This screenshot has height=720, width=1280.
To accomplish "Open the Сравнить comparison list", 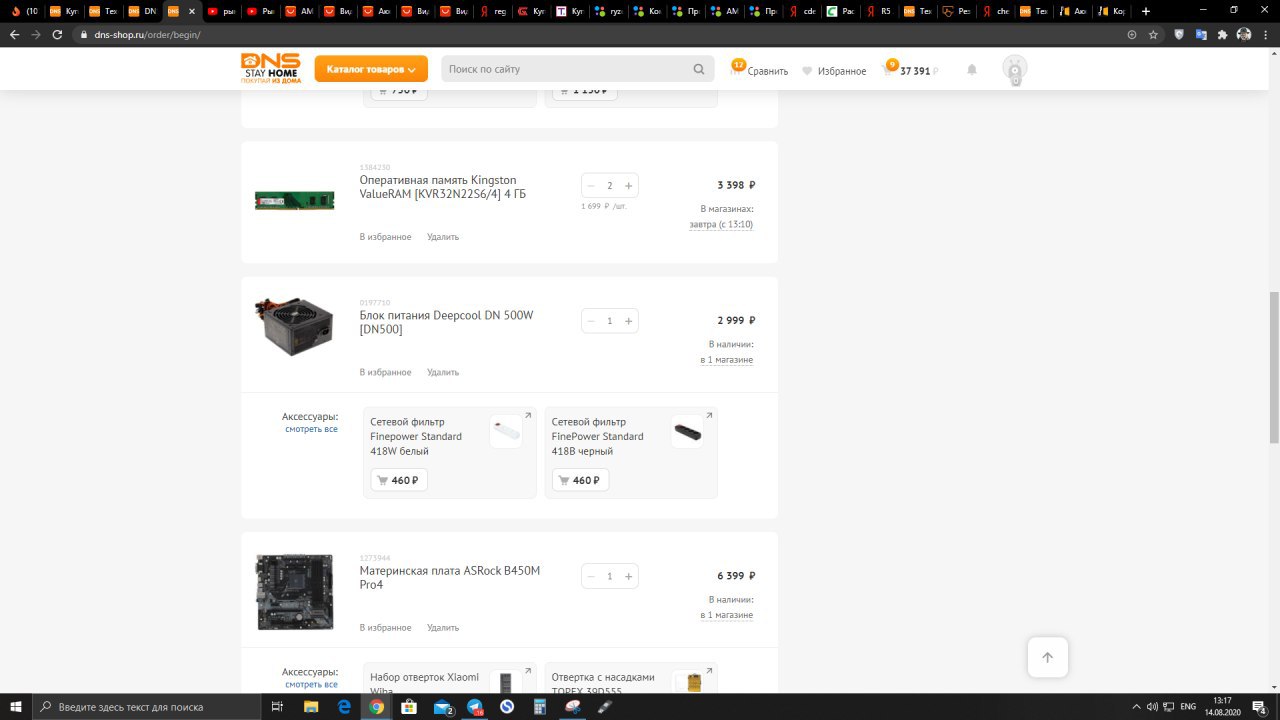I will [x=760, y=71].
